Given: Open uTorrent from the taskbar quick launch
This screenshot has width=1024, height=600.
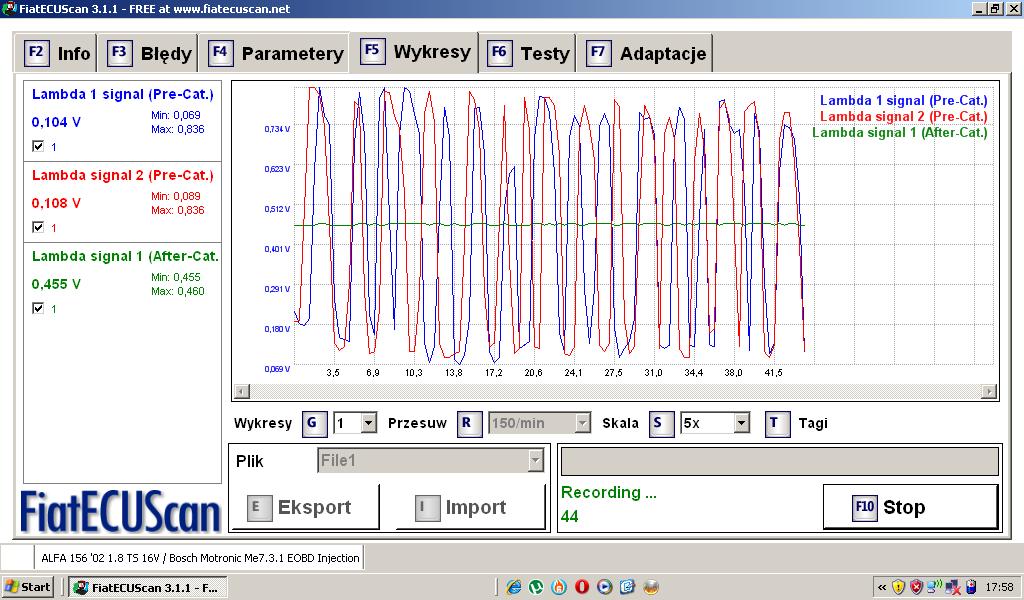Looking at the screenshot, I should click(537, 587).
